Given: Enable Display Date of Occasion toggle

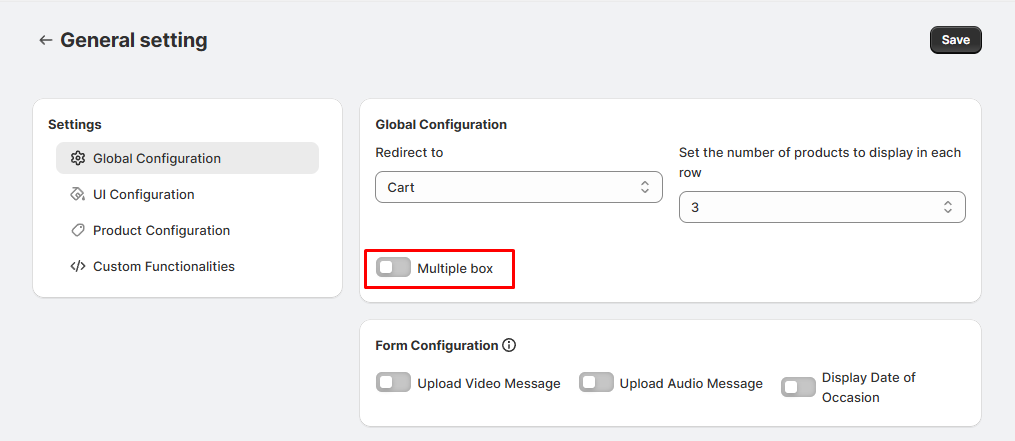Looking at the screenshot, I should point(798,387).
